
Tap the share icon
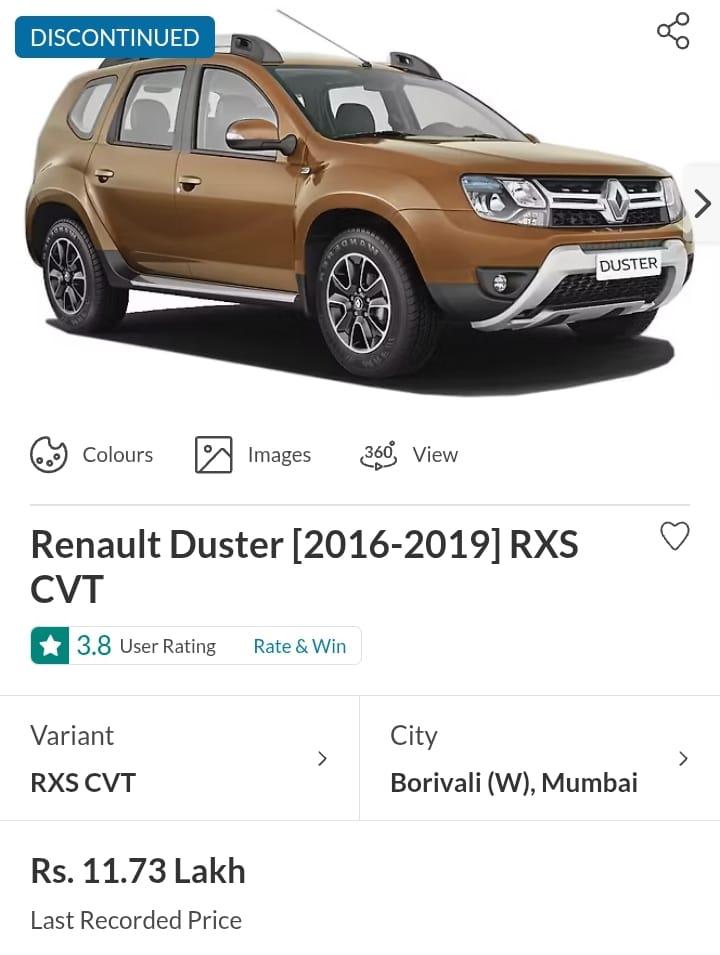(x=673, y=30)
